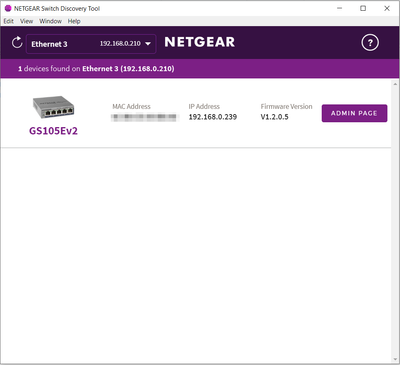Image resolution: width=400 pixels, height=365 pixels.
Task: Click the GS105Ev2 switch thumbnail image
Action: coord(53,107)
